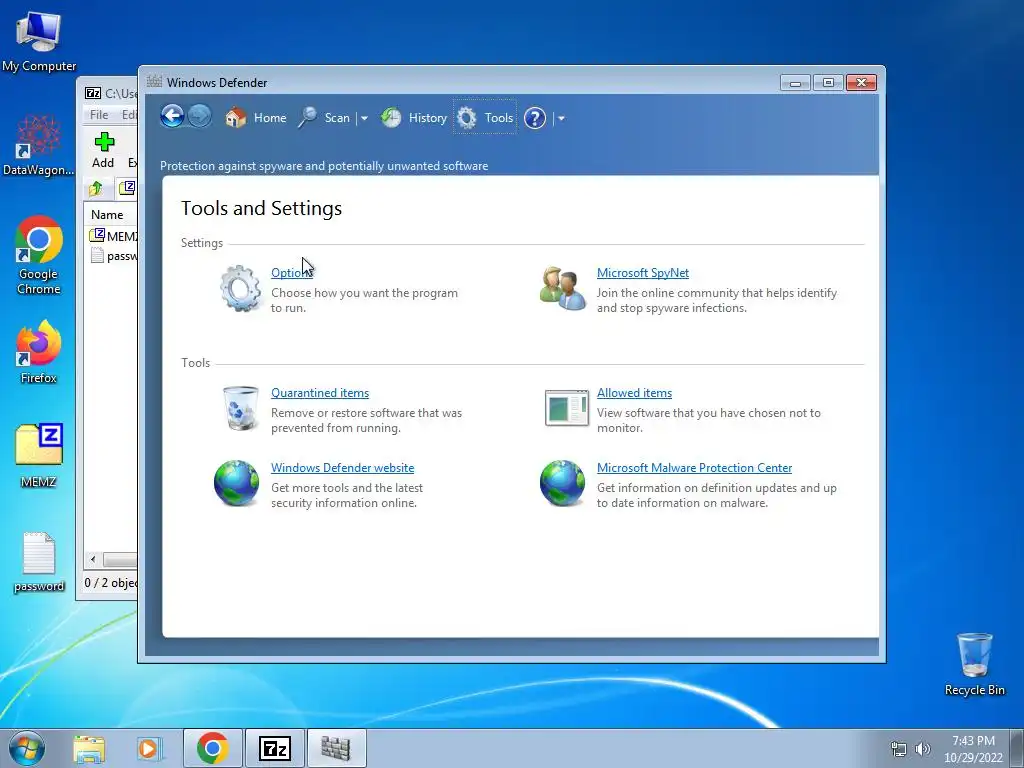
Task: Click the taskbar clock showing 7:43 PM
Action: (973, 749)
